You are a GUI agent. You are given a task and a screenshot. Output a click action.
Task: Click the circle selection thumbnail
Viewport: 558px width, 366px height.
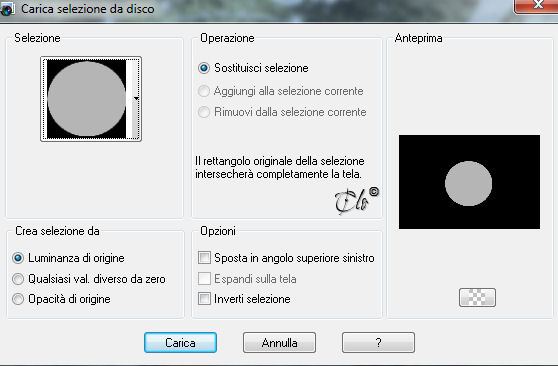tap(86, 99)
